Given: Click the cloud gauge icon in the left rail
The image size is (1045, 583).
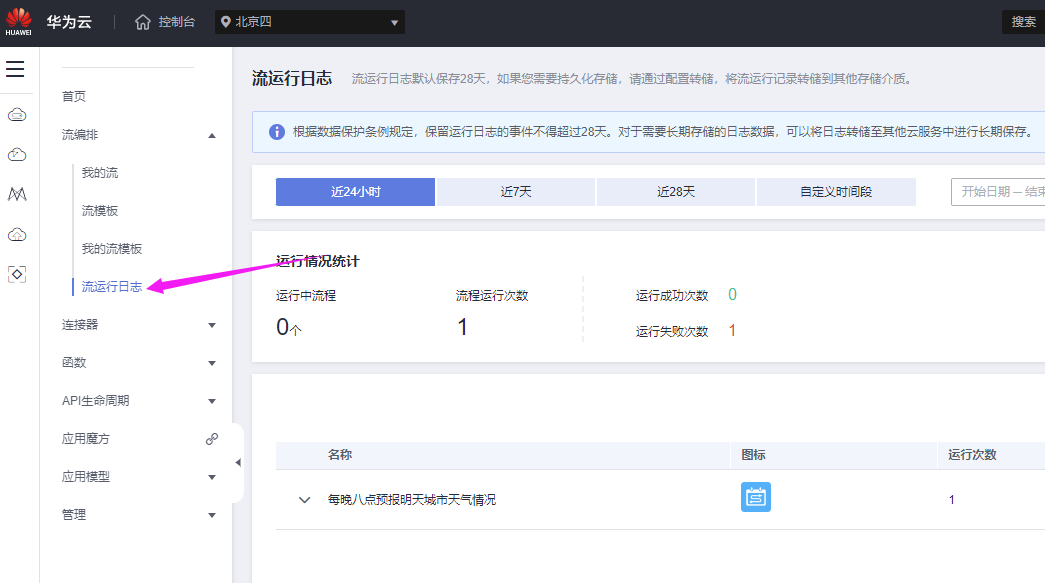Looking at the screenshot, I should [x=17, y=155].
